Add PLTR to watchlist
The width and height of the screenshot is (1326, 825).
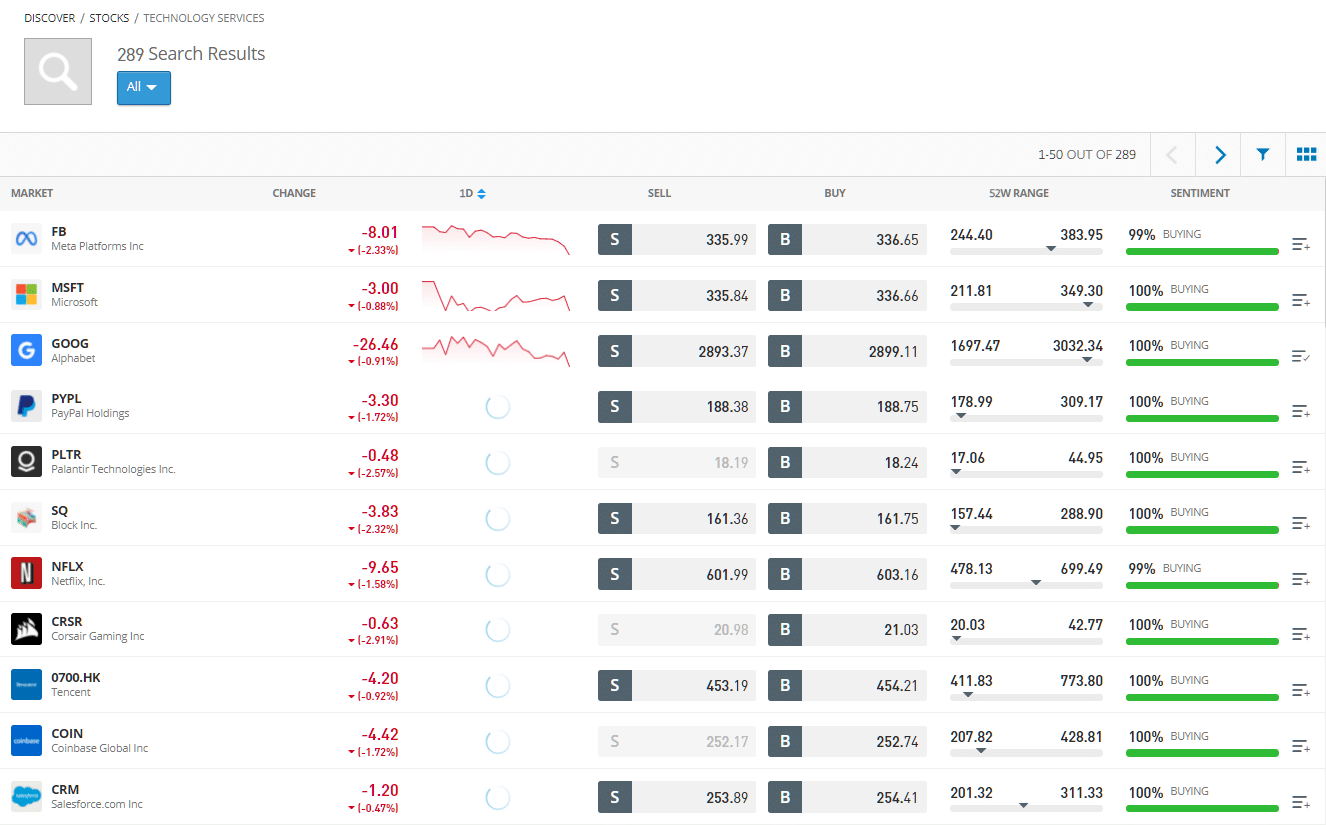point(1301,467)
